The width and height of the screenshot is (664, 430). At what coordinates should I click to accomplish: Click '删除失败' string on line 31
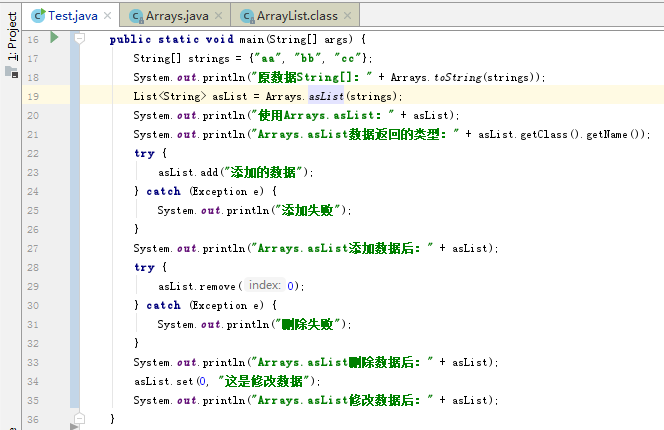pyautogui.click(x=307, y=324)
